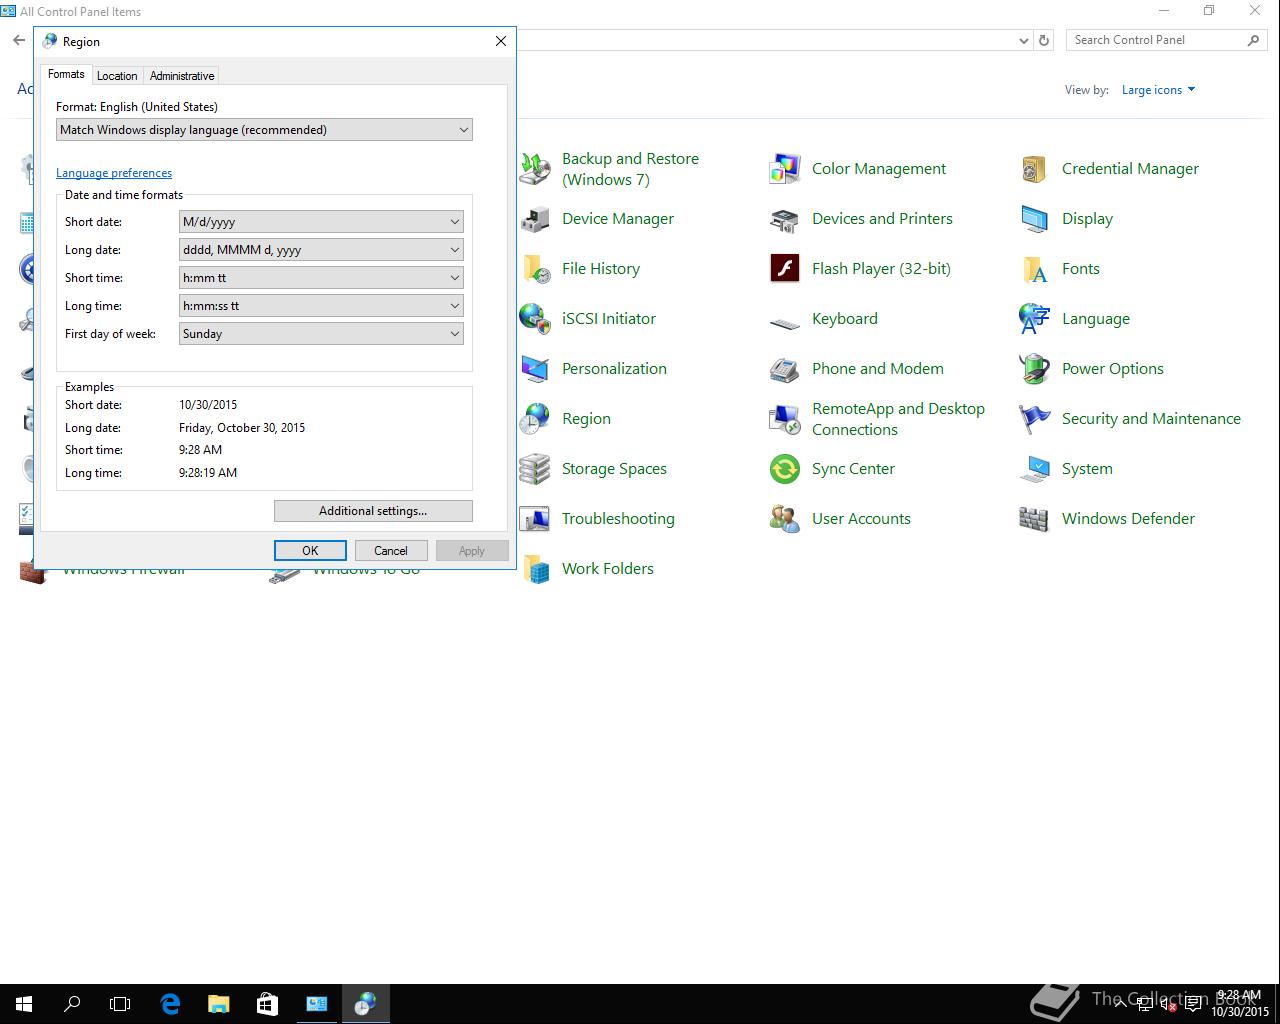Open File Explorer from taskbar
Image resolution: width=1280 pixels, height=1024 pixels.
pos(218,1004)
